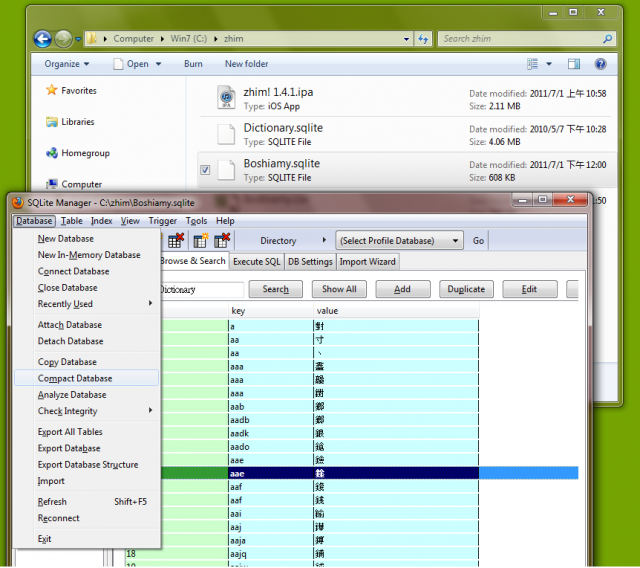Open the Help menu in SQLite Manager

click(225, 221)
